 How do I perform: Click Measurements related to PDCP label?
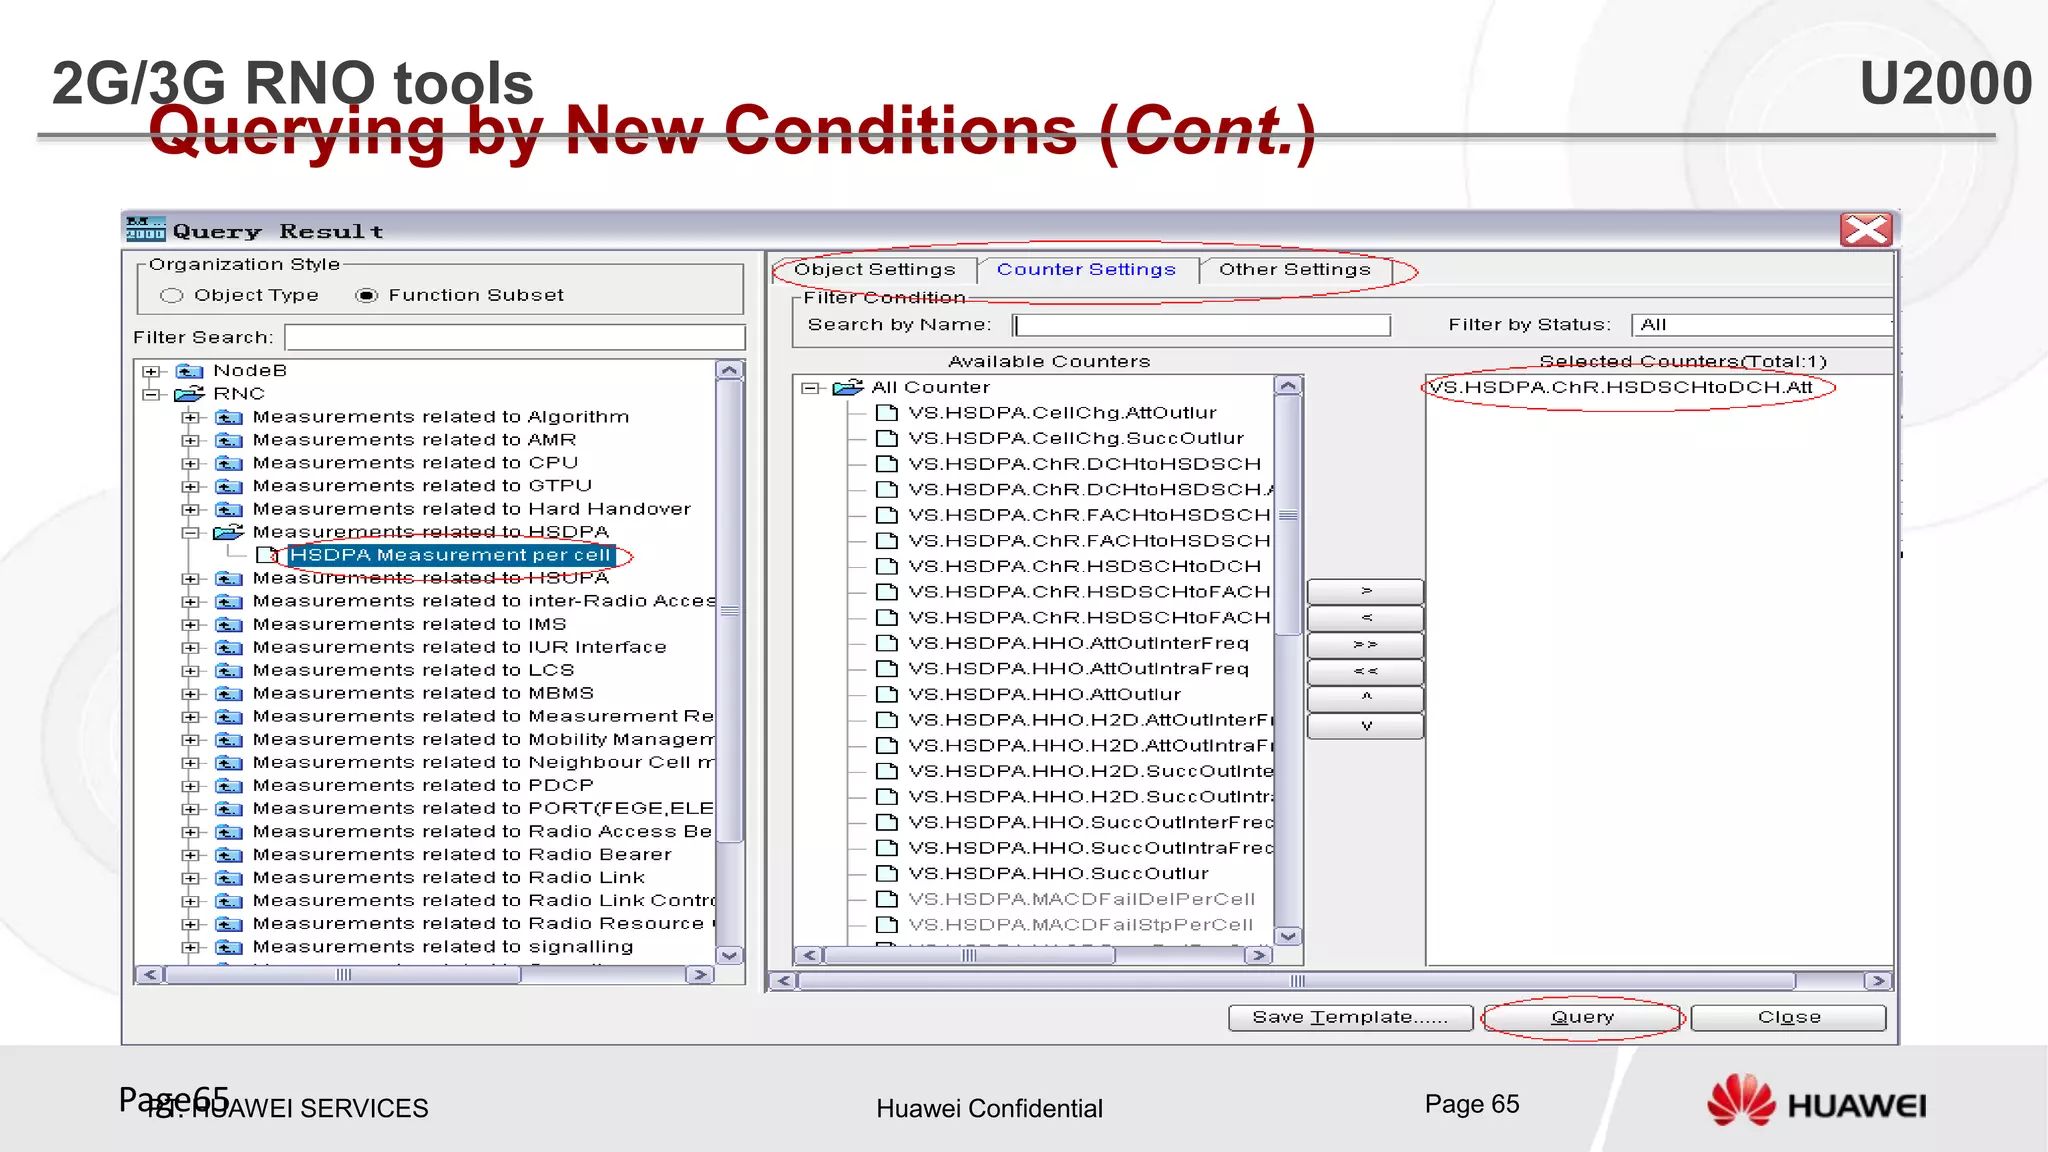(423, 786)
